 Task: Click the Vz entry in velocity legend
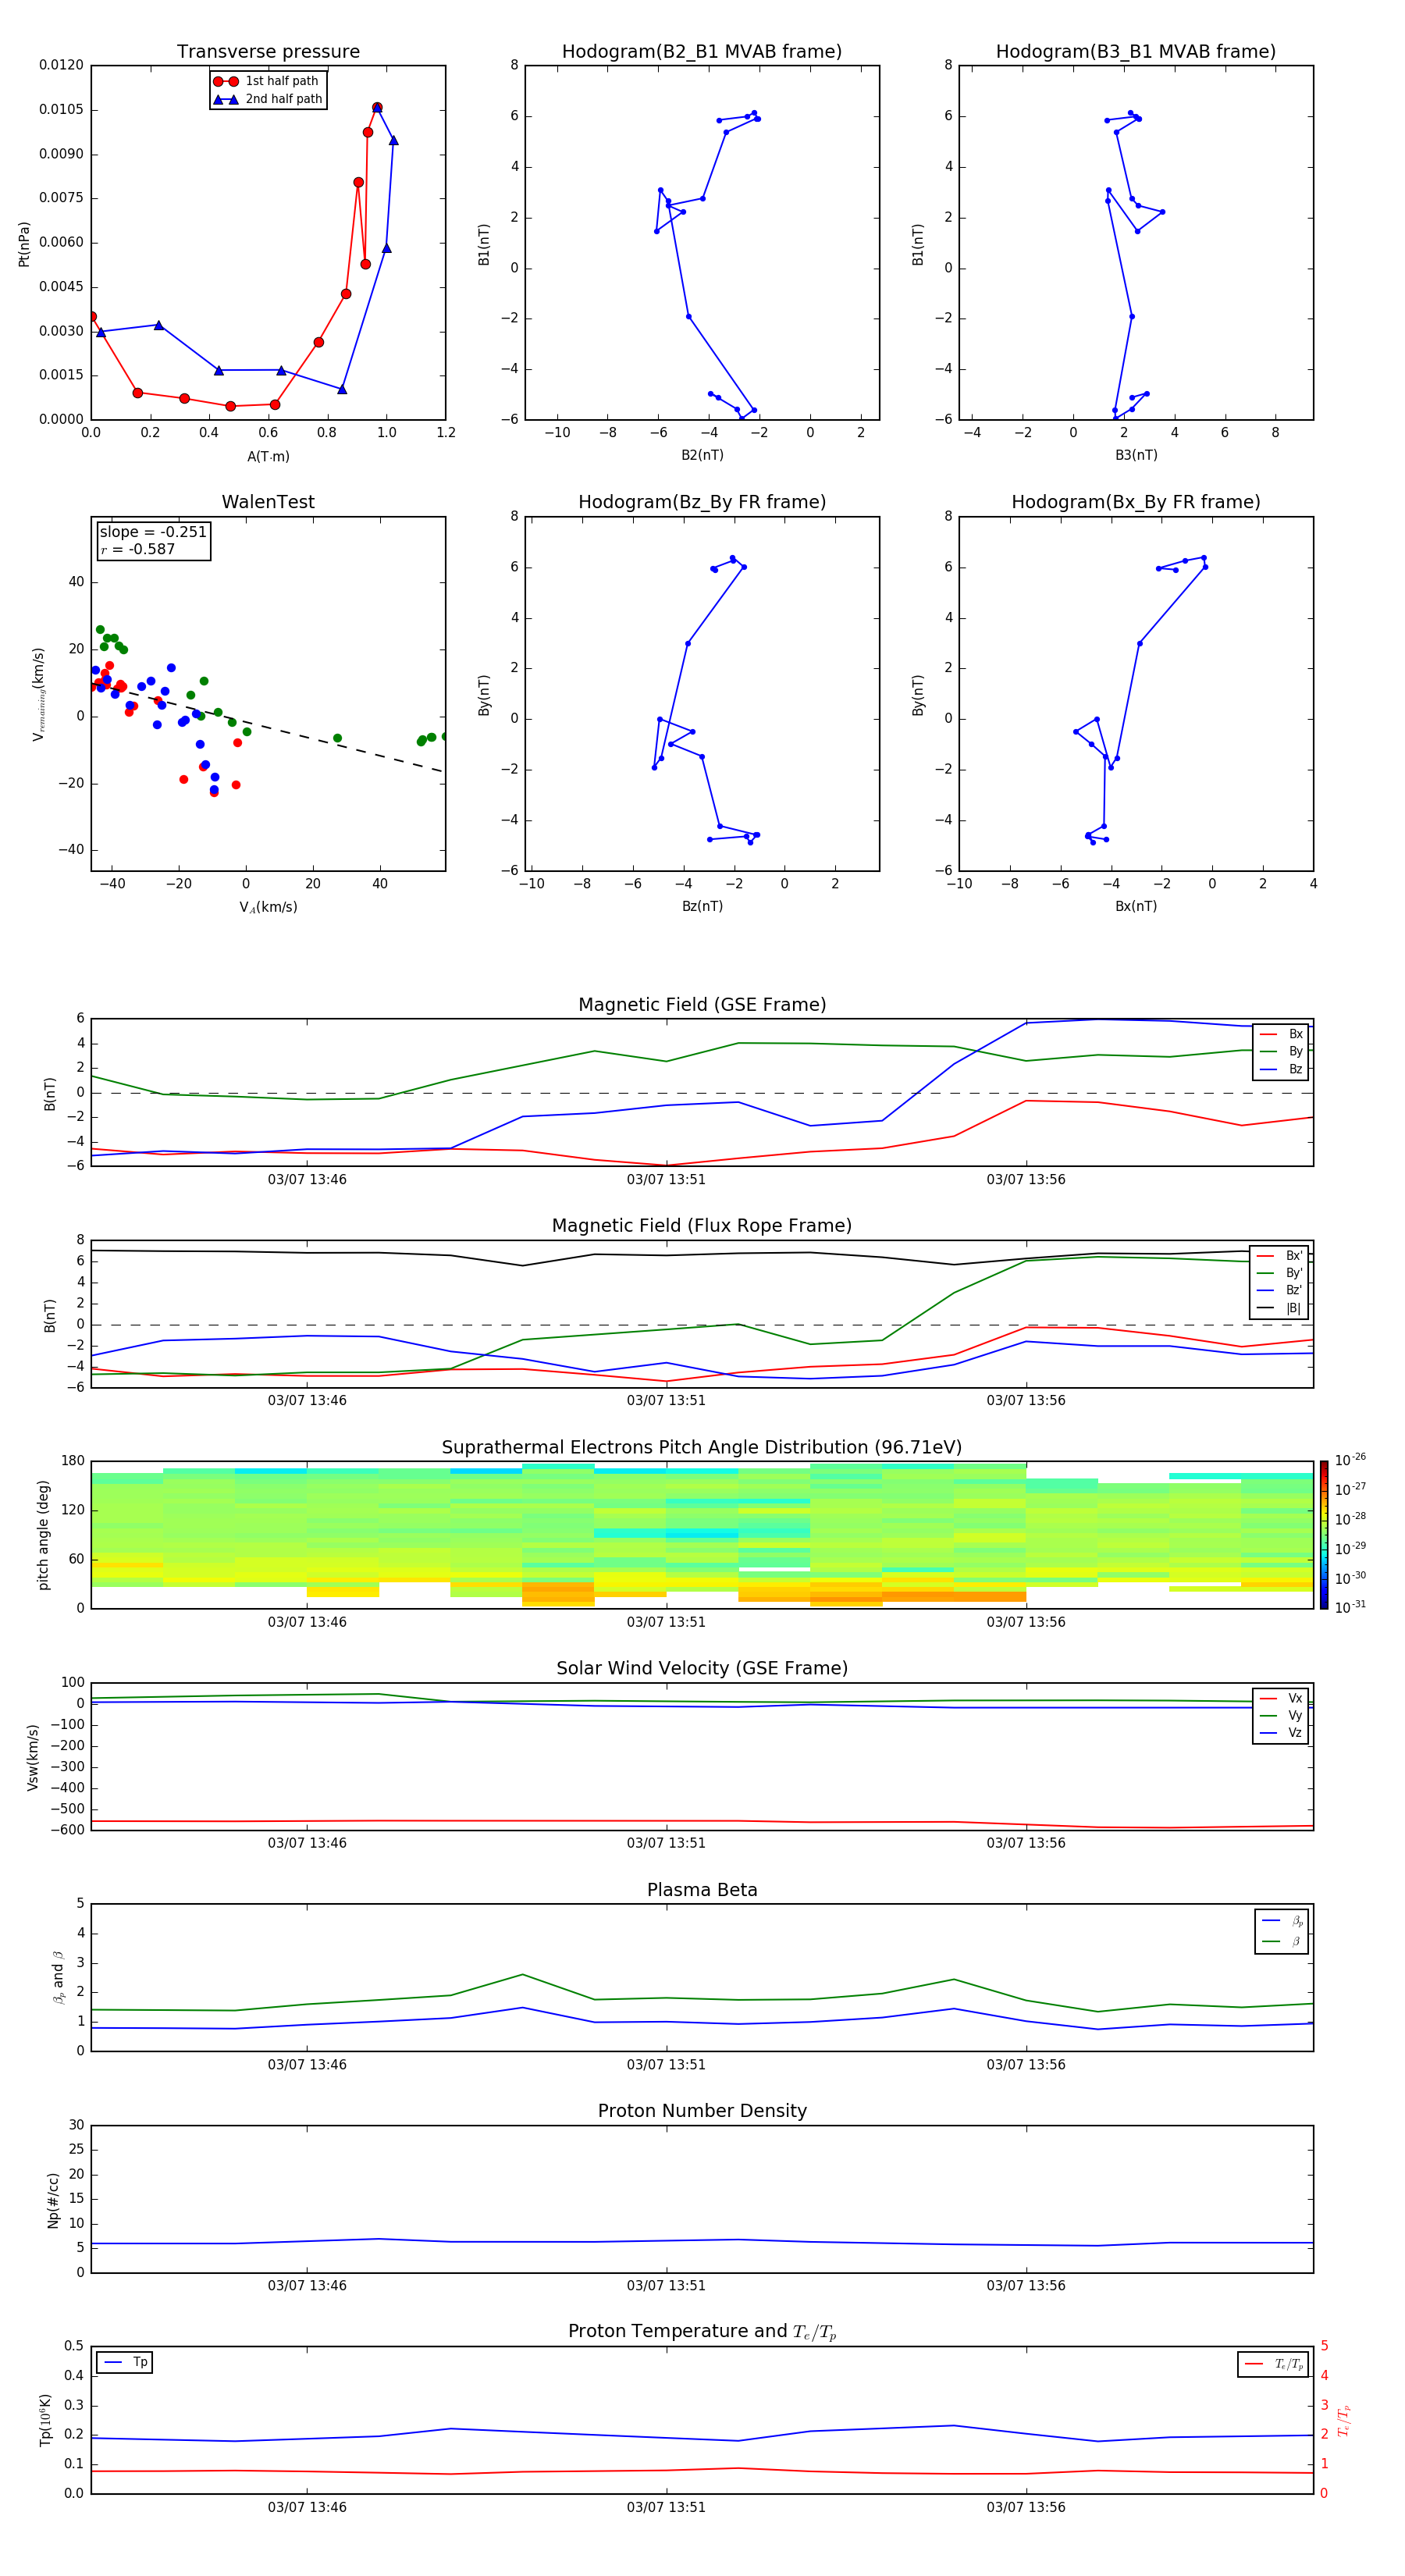[1281, 1733]
